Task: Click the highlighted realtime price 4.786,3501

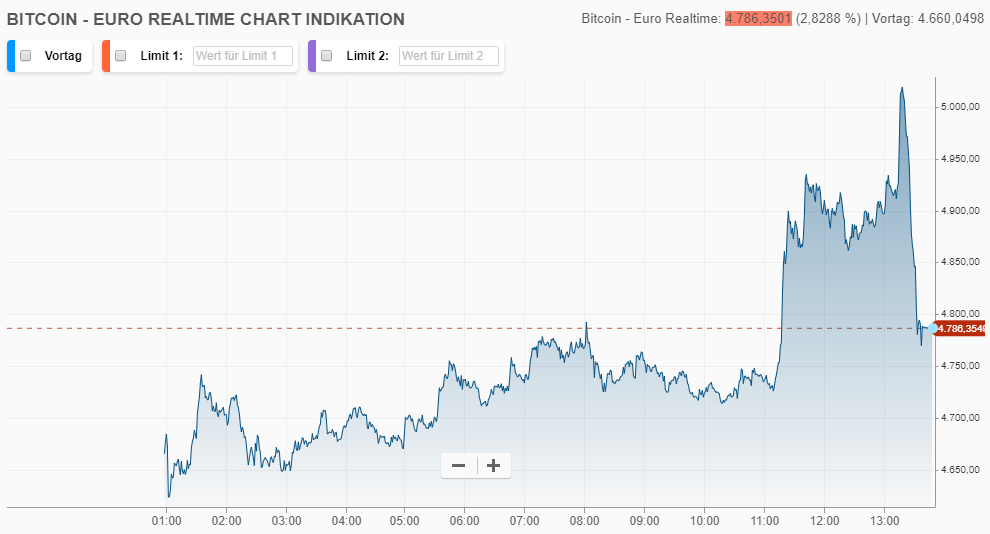Action: click(758, 19)
